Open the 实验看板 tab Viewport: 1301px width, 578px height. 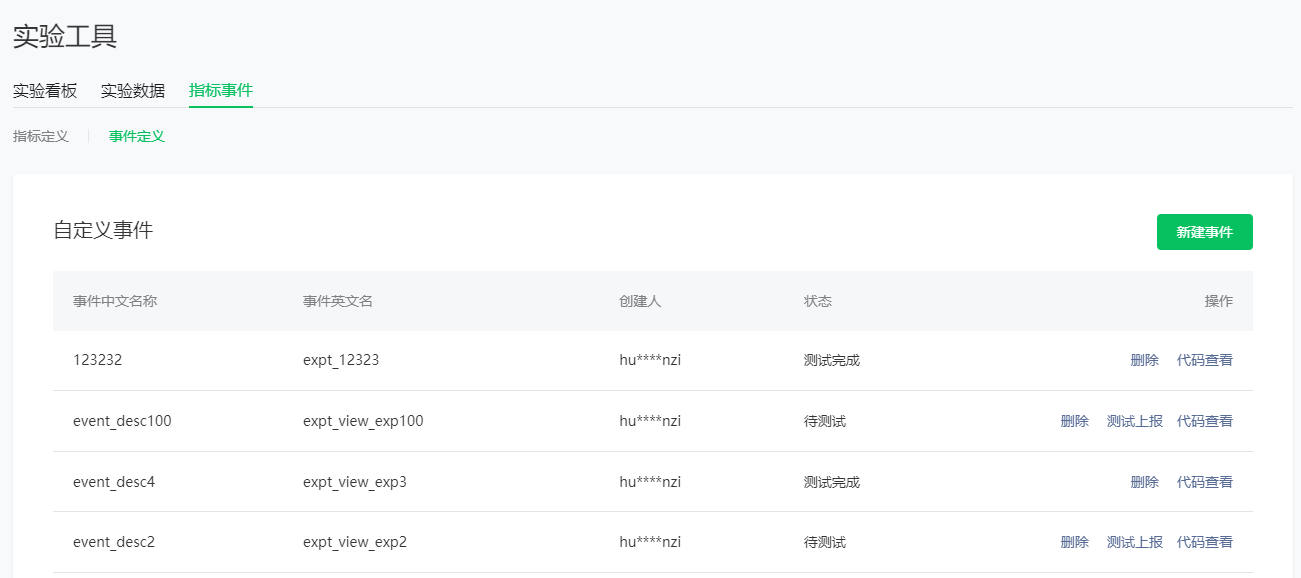click(x=45, y=91)
